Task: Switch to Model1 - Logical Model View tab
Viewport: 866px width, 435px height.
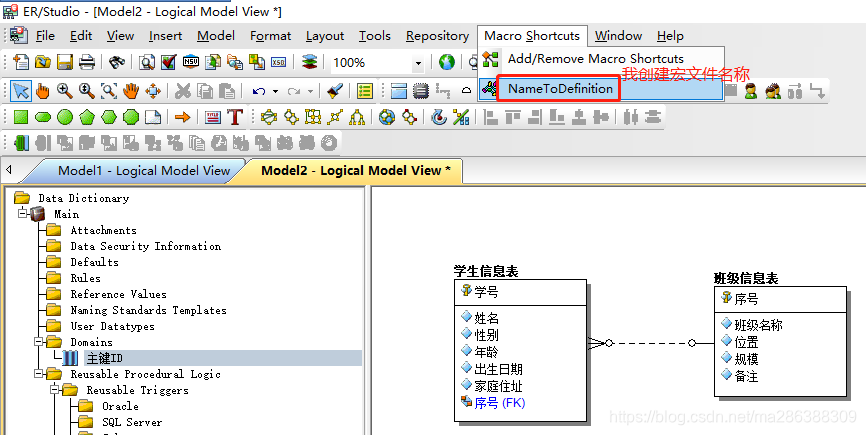Action: [x=144, y=171]
